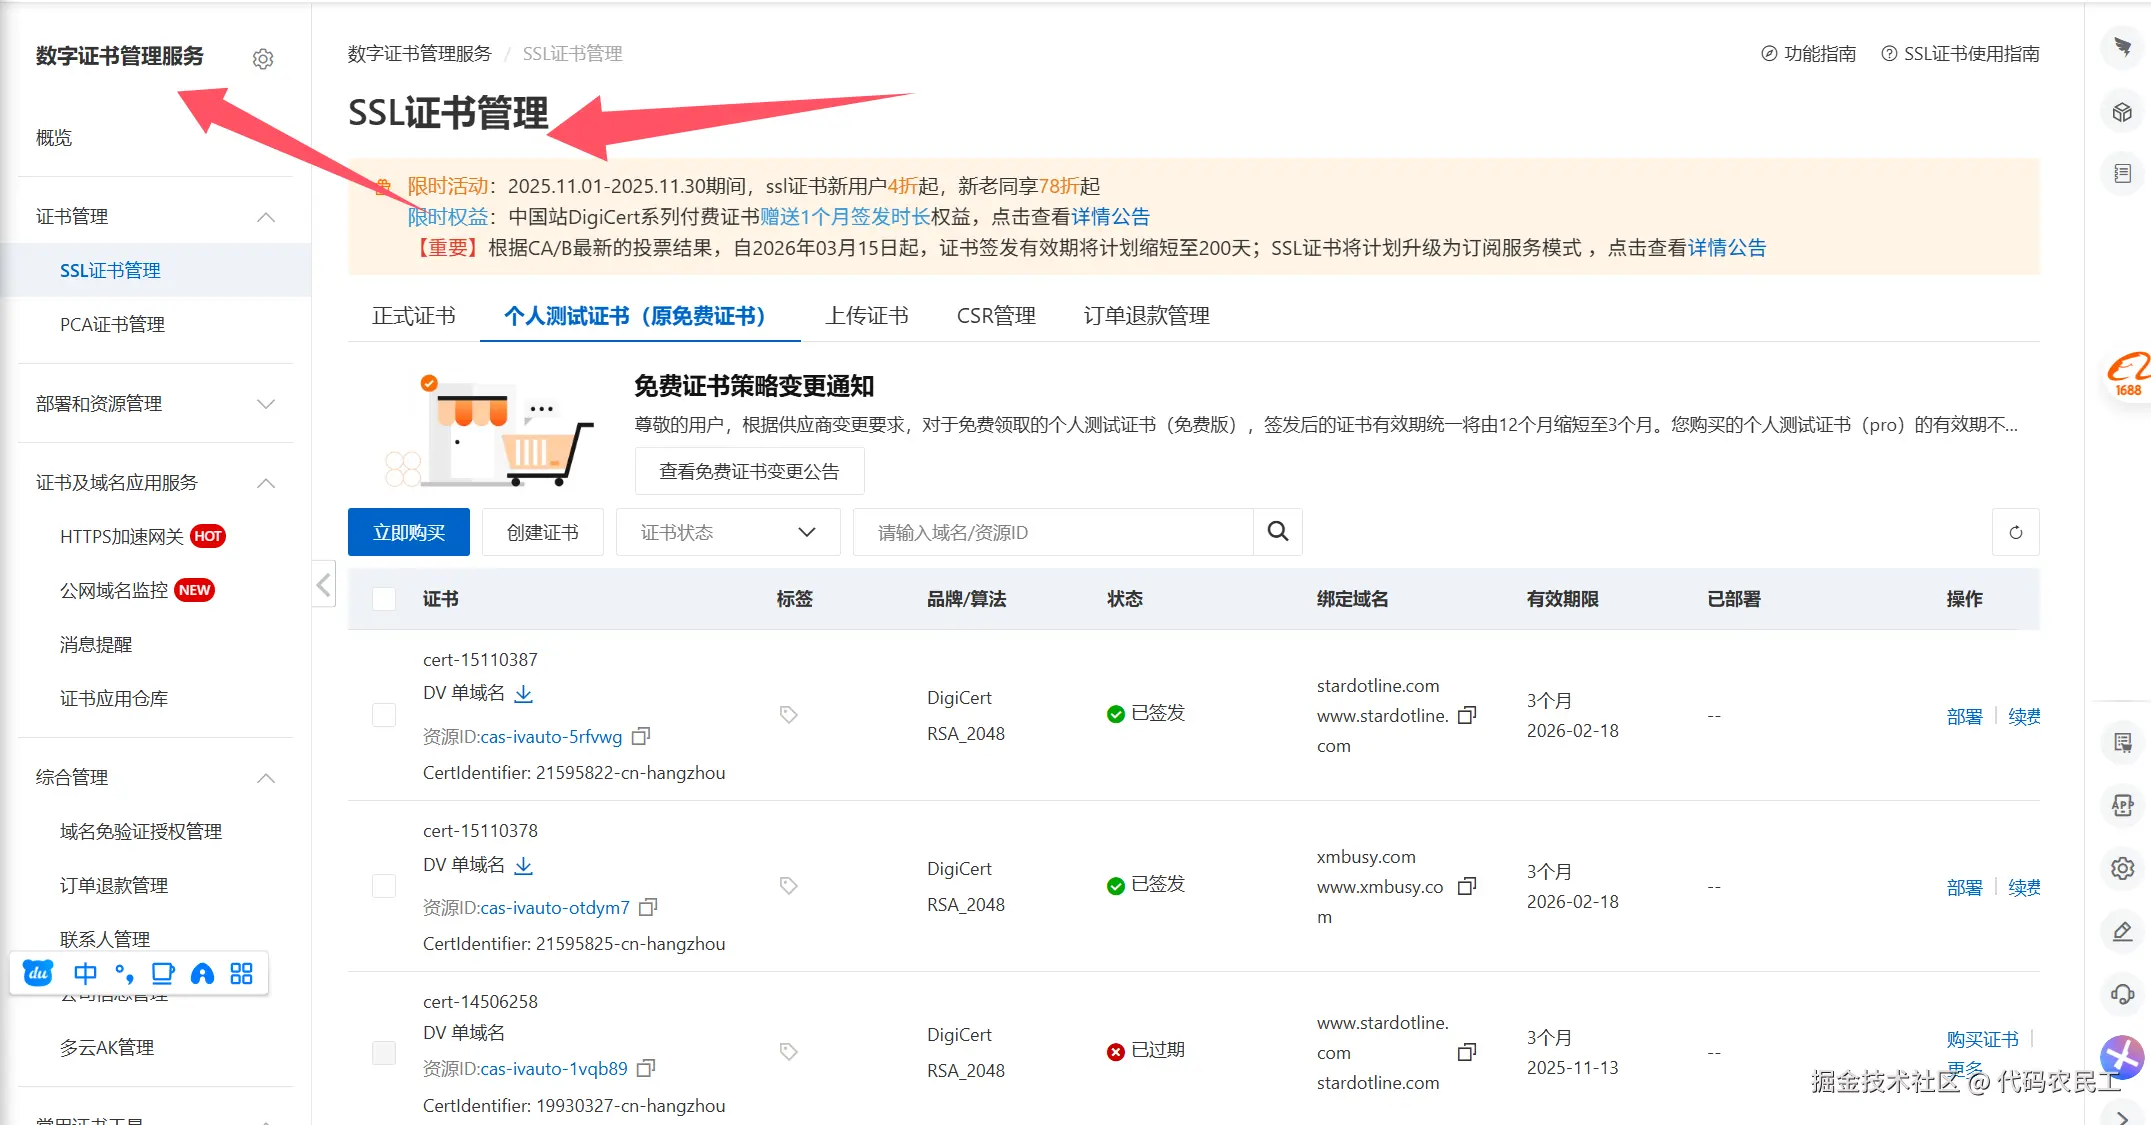This screenshot has width=2151, height=1125.
Task: Copy bound domains of stardotline.com certificate
Action: 1467,715
